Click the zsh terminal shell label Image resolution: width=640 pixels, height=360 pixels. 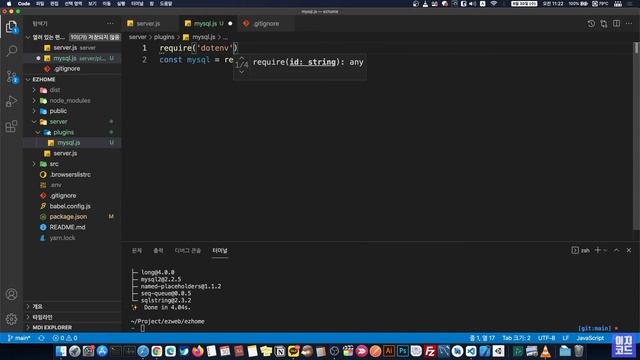(580, 250)
